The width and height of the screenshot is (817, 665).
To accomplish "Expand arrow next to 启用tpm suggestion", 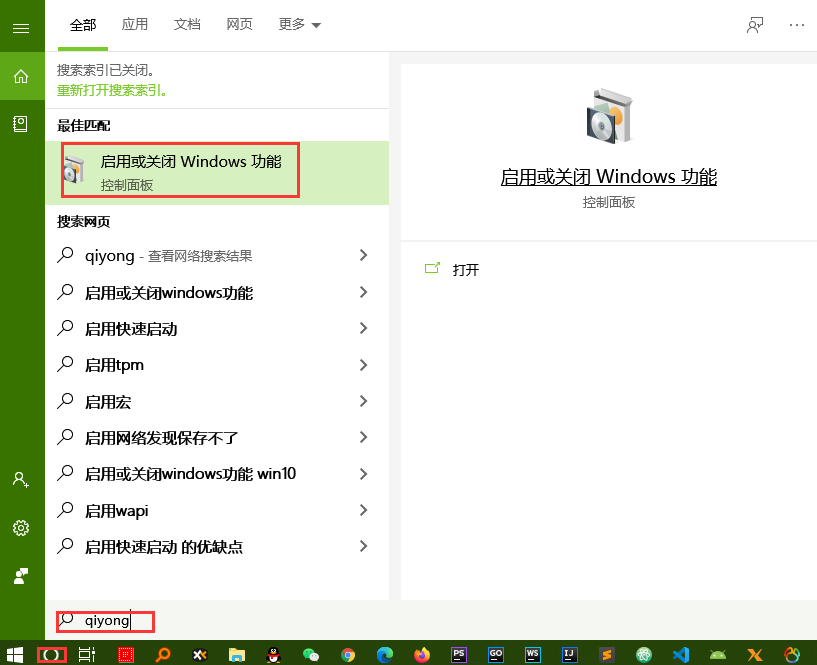I will (x=363, y=365).
